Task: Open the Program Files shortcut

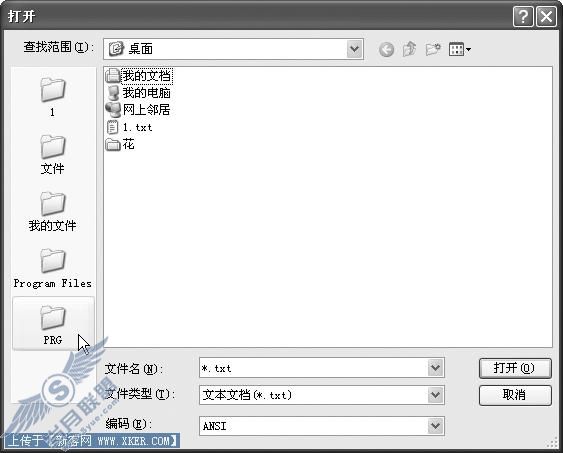Action: [53, 268]
